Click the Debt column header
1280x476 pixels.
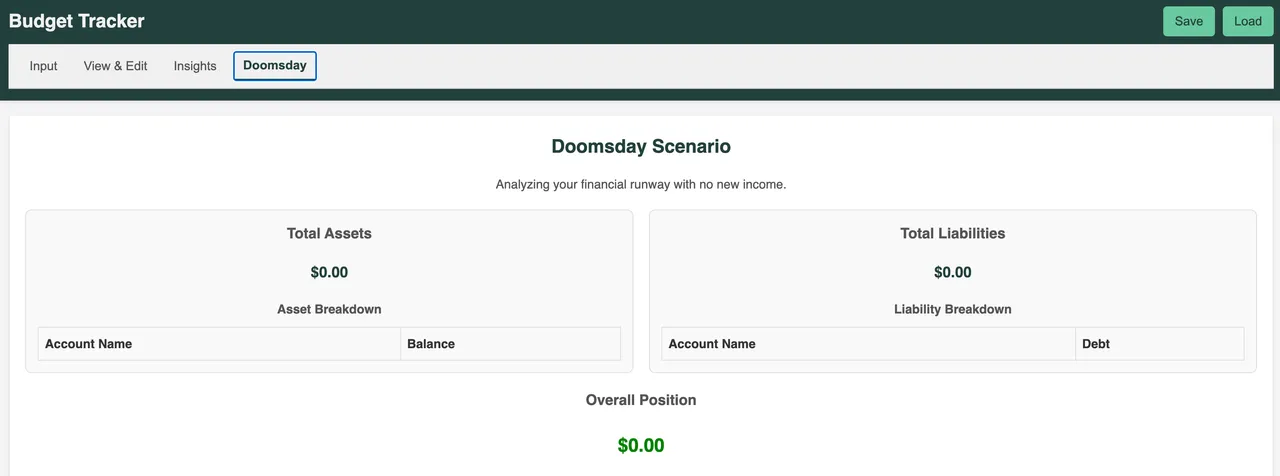click(x=1160, y=344)
